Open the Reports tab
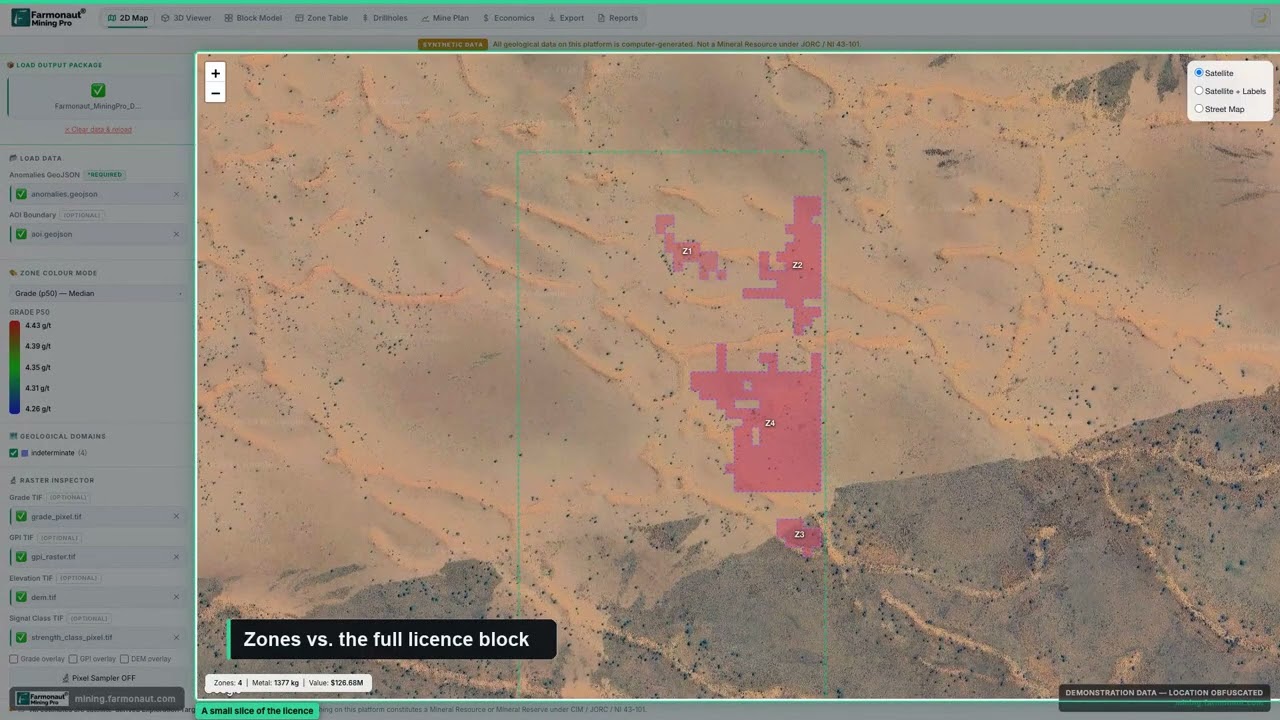 [x=617, y=18]
